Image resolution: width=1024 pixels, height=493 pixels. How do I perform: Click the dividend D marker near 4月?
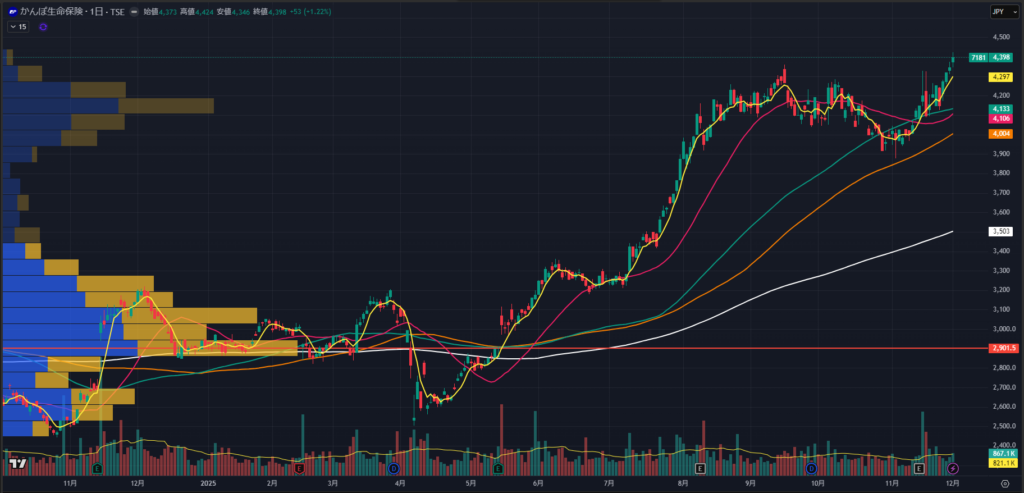(394, 468)
